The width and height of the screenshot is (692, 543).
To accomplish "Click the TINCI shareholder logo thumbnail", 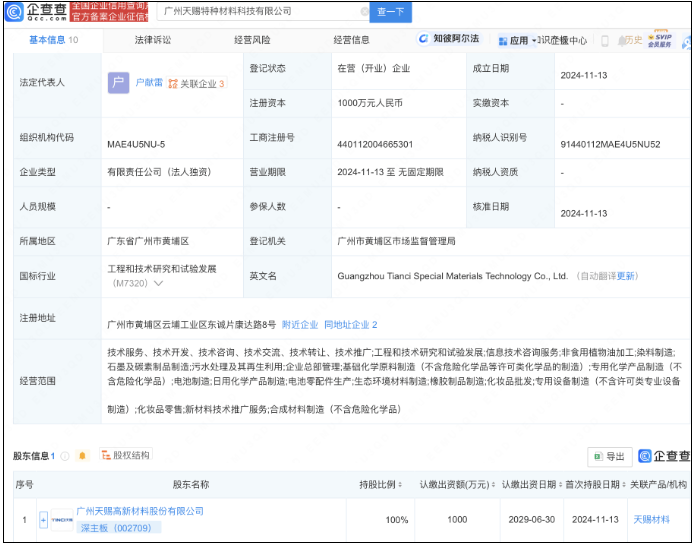I will click(x=60, y=520).
